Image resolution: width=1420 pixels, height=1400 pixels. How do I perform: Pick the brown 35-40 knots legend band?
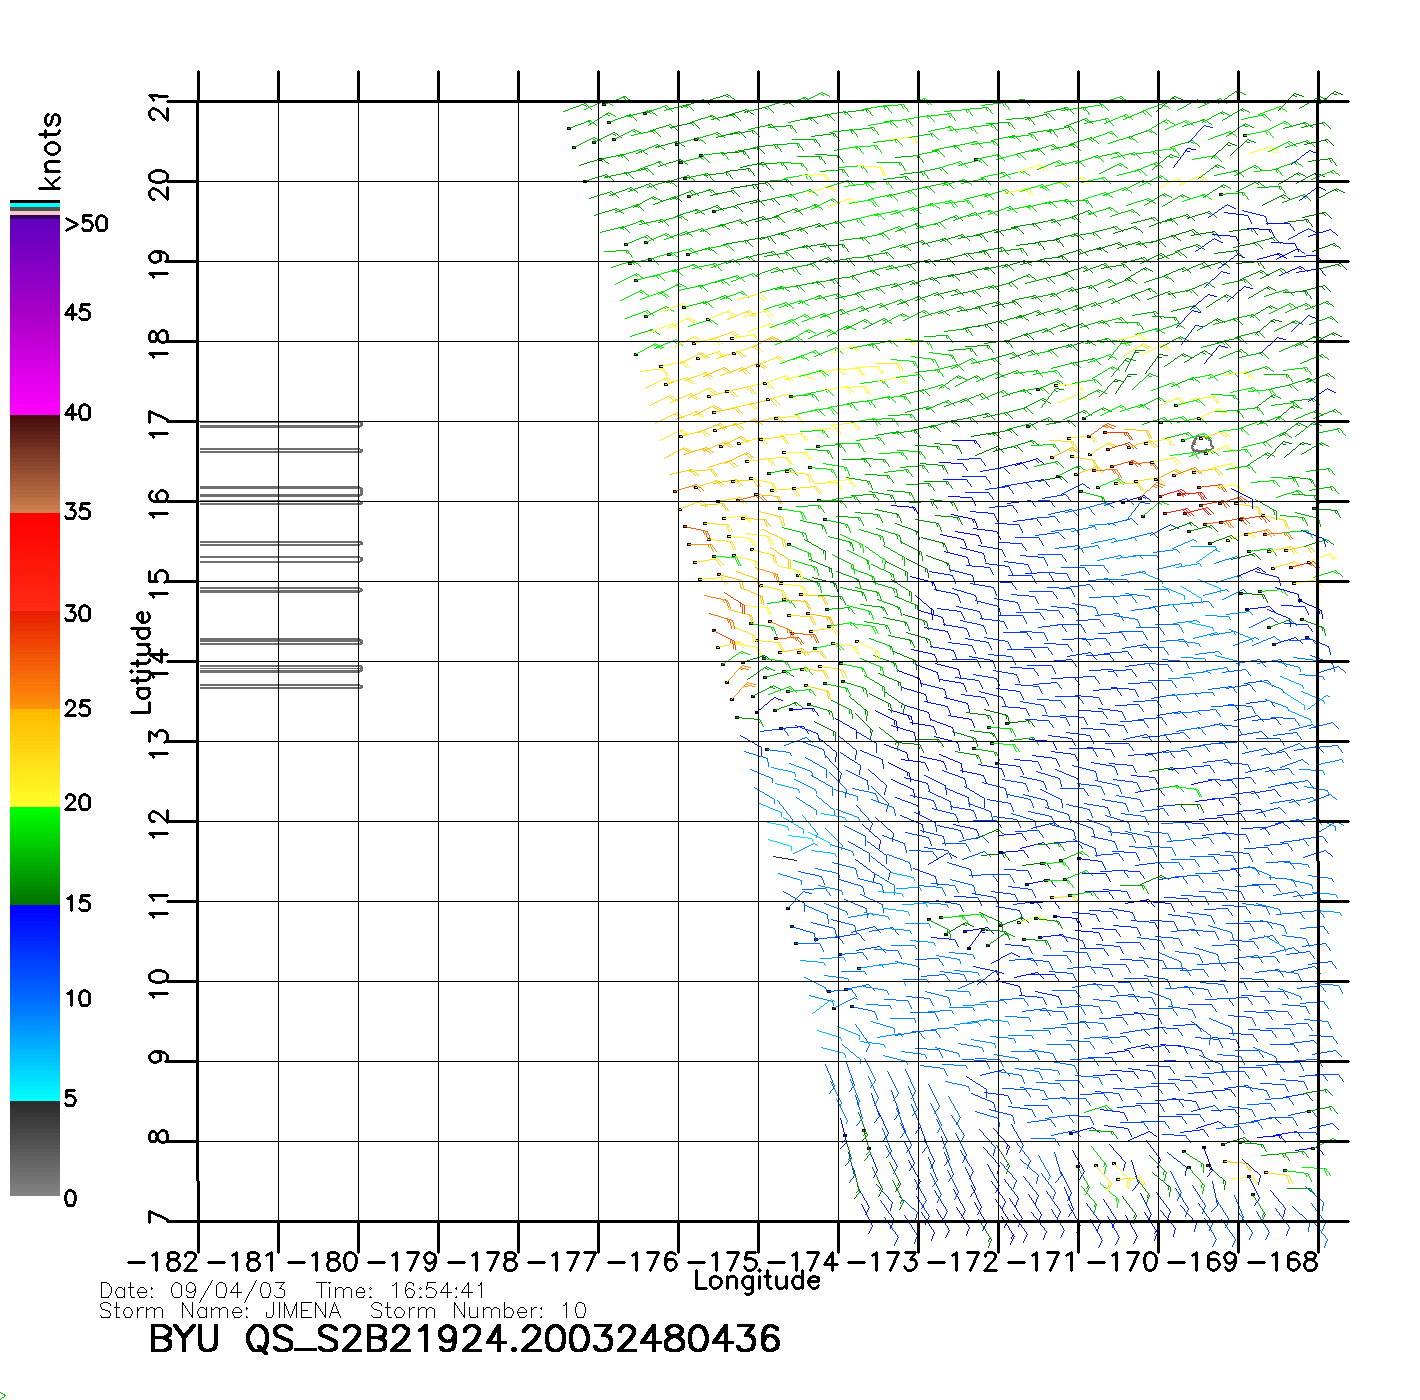34,464
